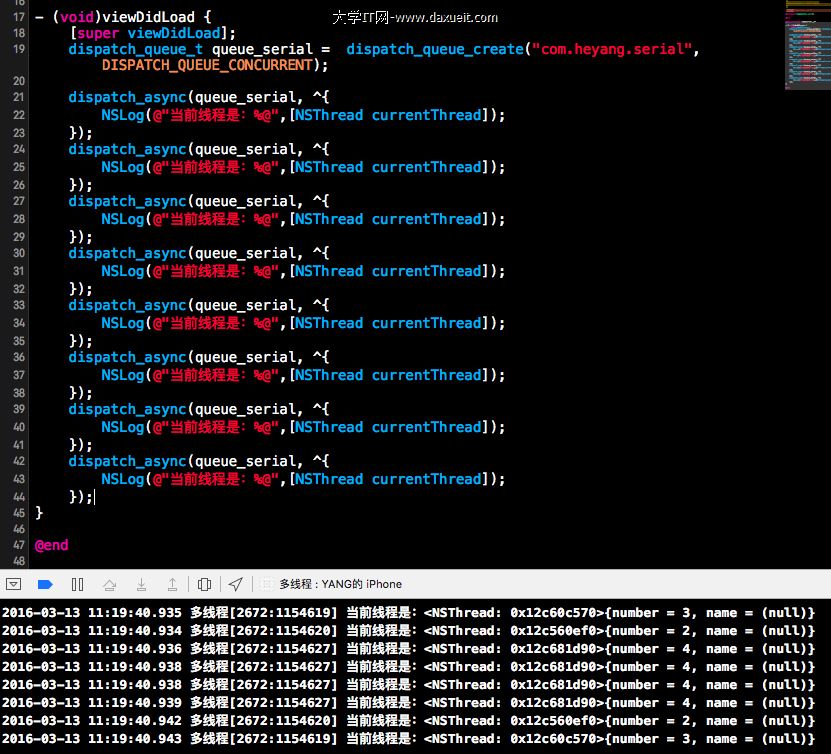Click the Simulate Location arrow icon
The height and width of the screenshot is (754, 831).
coord(235,584)
